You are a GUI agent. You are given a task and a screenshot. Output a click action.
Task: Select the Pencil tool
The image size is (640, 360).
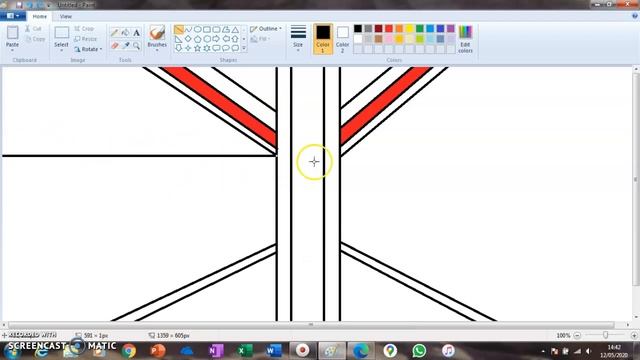click(115, 33)
